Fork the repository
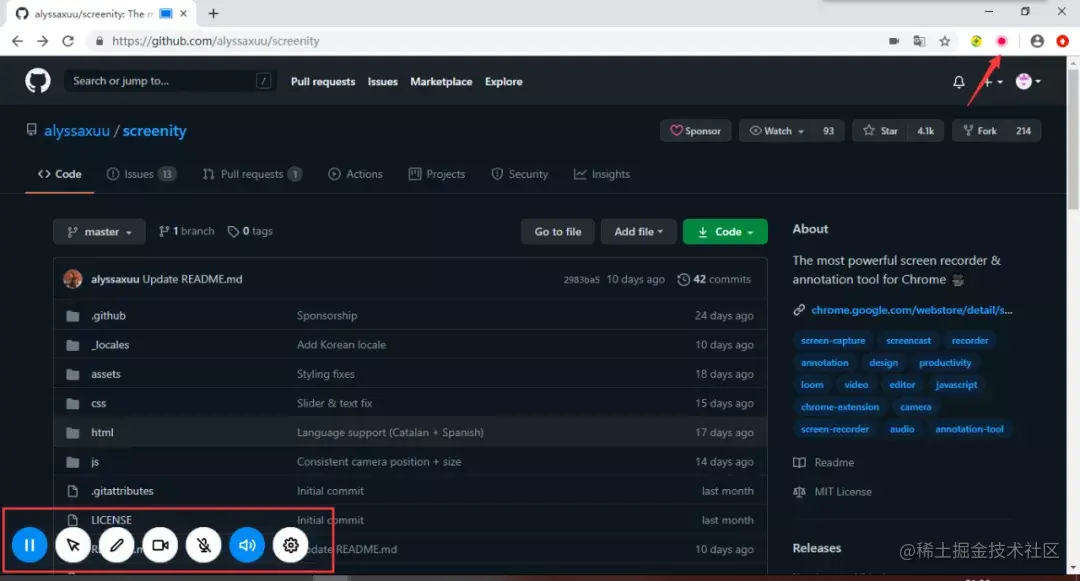This screenshot has height=581, width=1080. 980,131
